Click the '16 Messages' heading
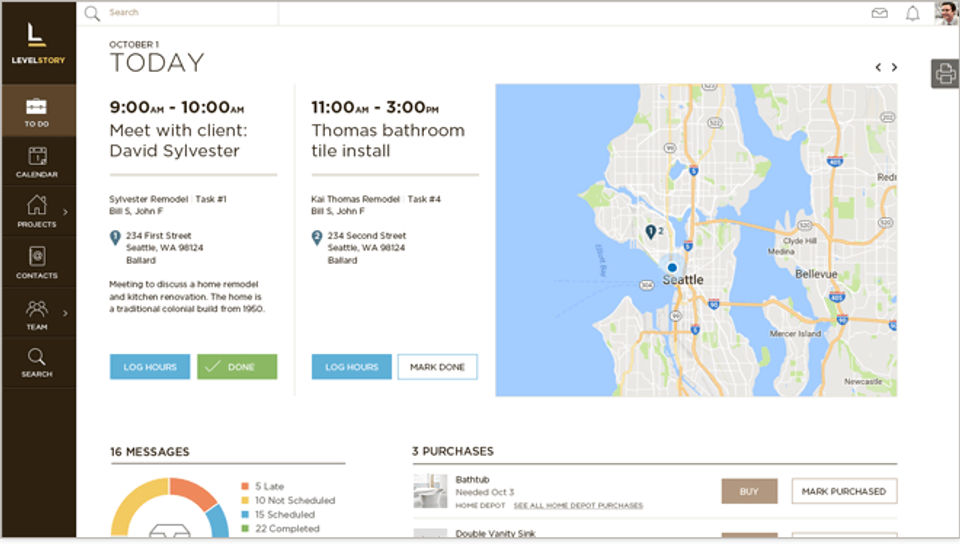Screen dimensions: 960x547 click(x=149, y=452)
